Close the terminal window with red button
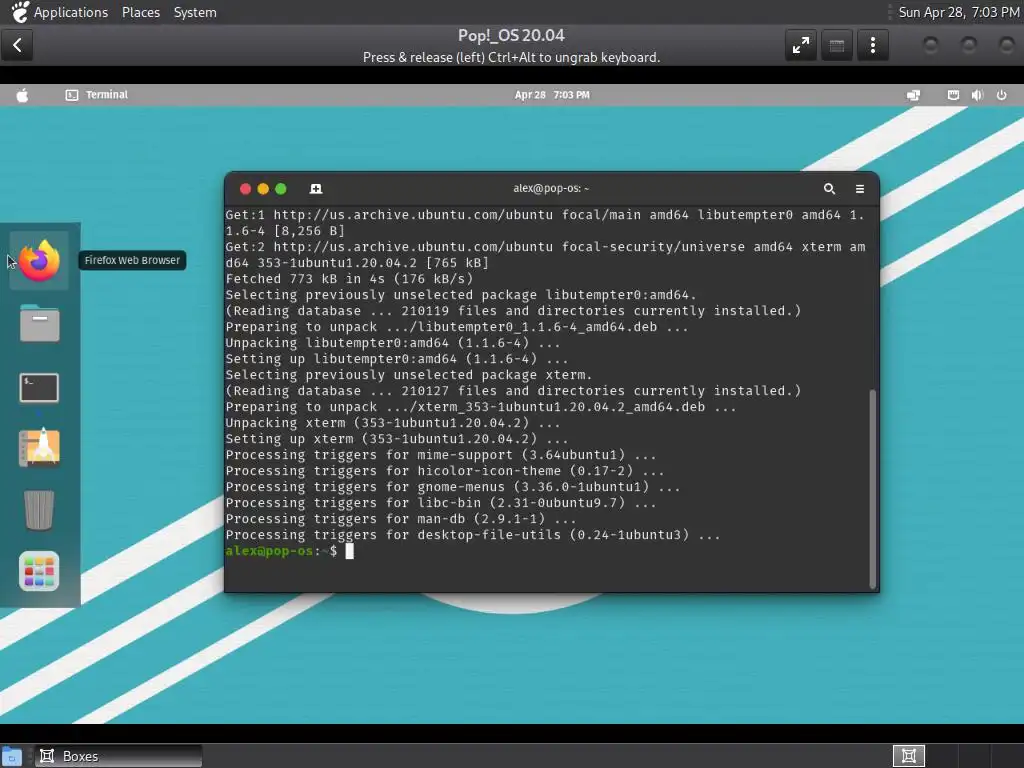1024x768 pixels. 246,189
